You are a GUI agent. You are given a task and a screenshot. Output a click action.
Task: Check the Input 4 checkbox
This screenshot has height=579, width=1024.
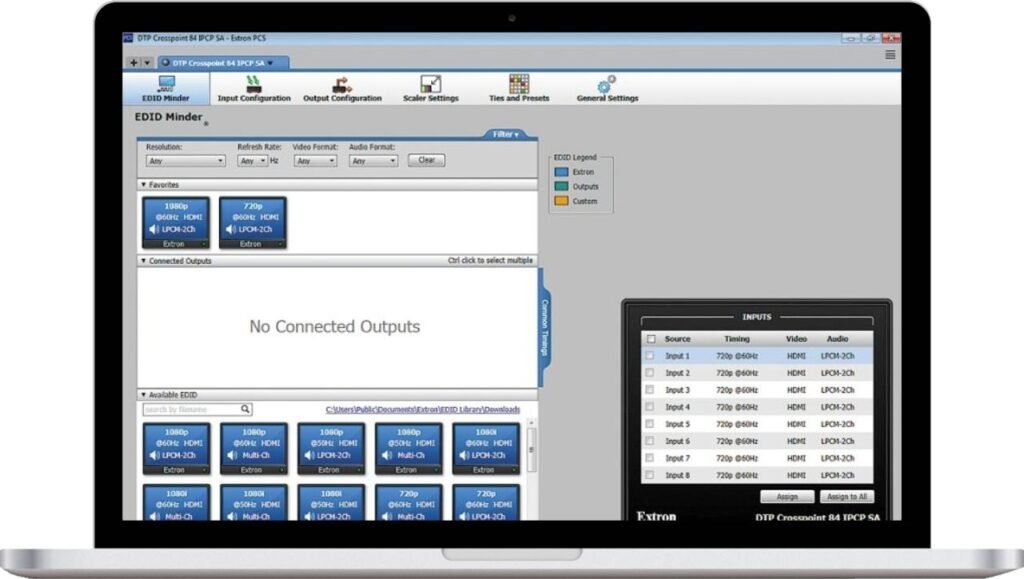(649, 407)
